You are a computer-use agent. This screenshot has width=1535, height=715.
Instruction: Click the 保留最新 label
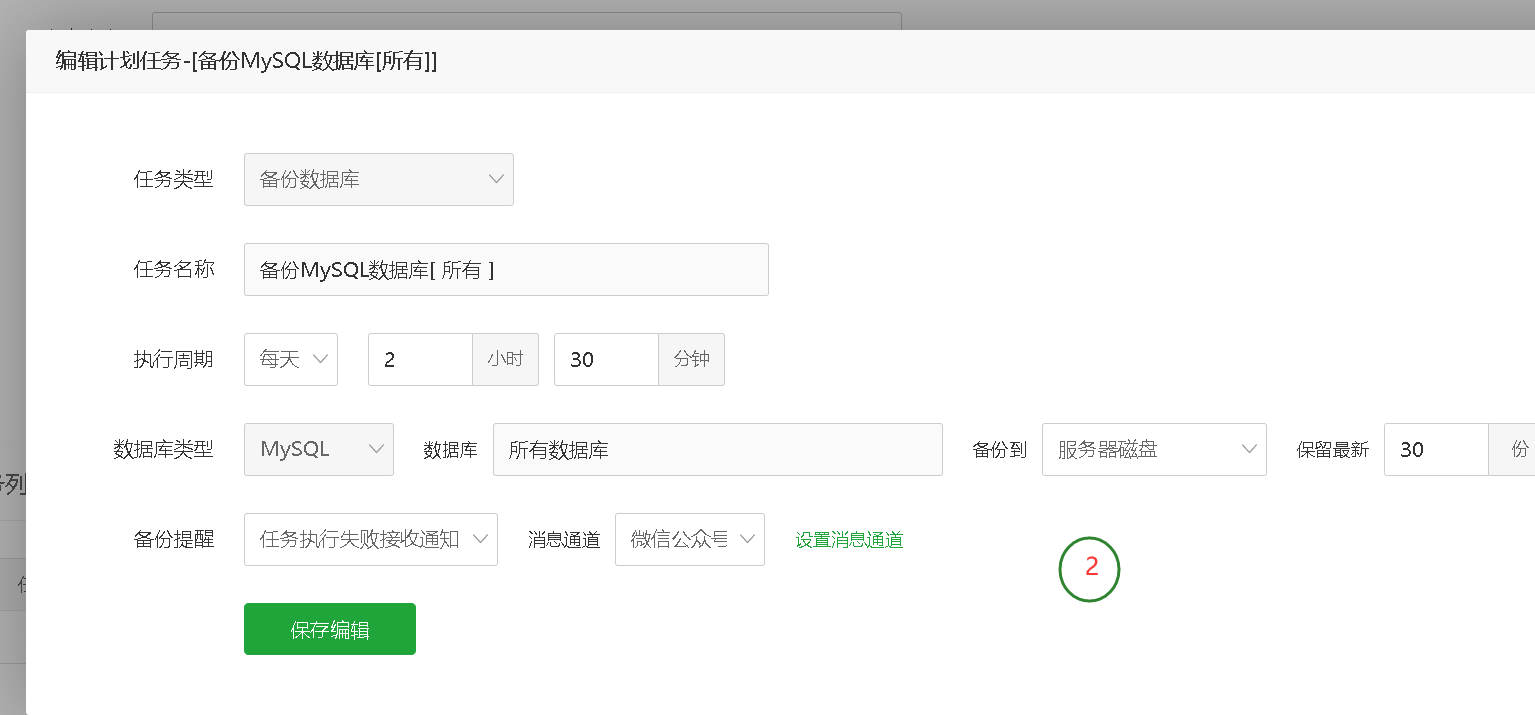pyautogui.click(x=1332, y=450)
